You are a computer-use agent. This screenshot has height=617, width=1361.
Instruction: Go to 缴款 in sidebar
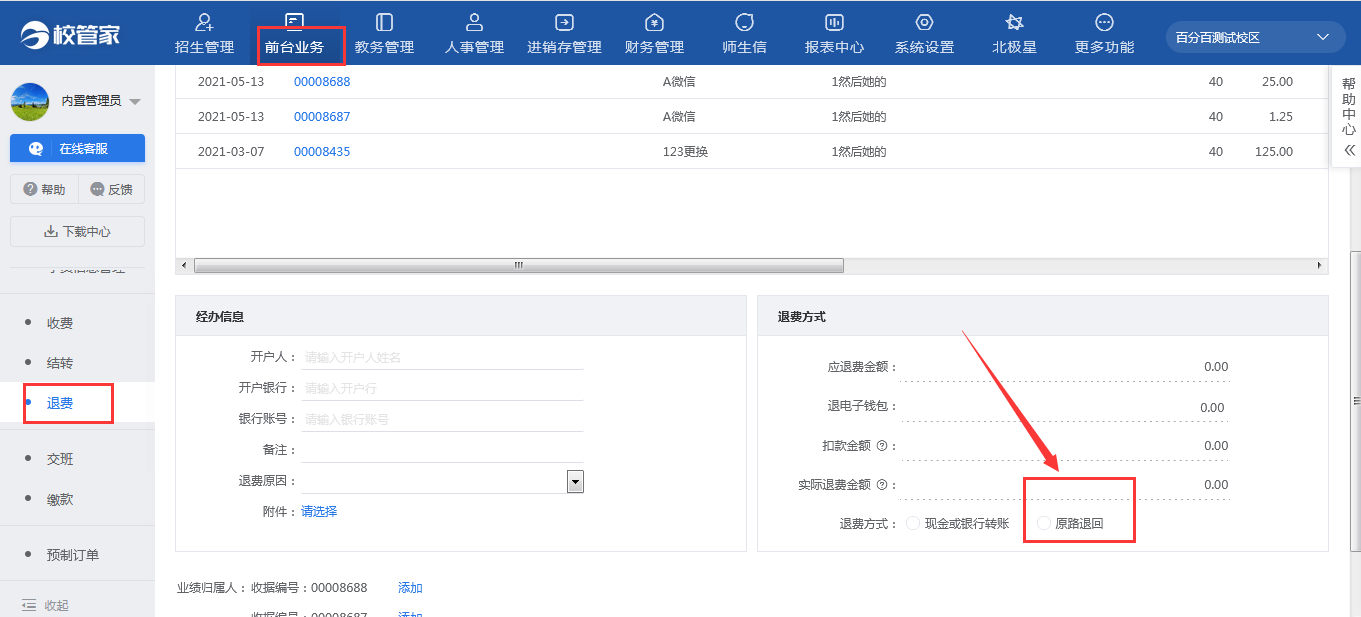click(x=60, y=499)
